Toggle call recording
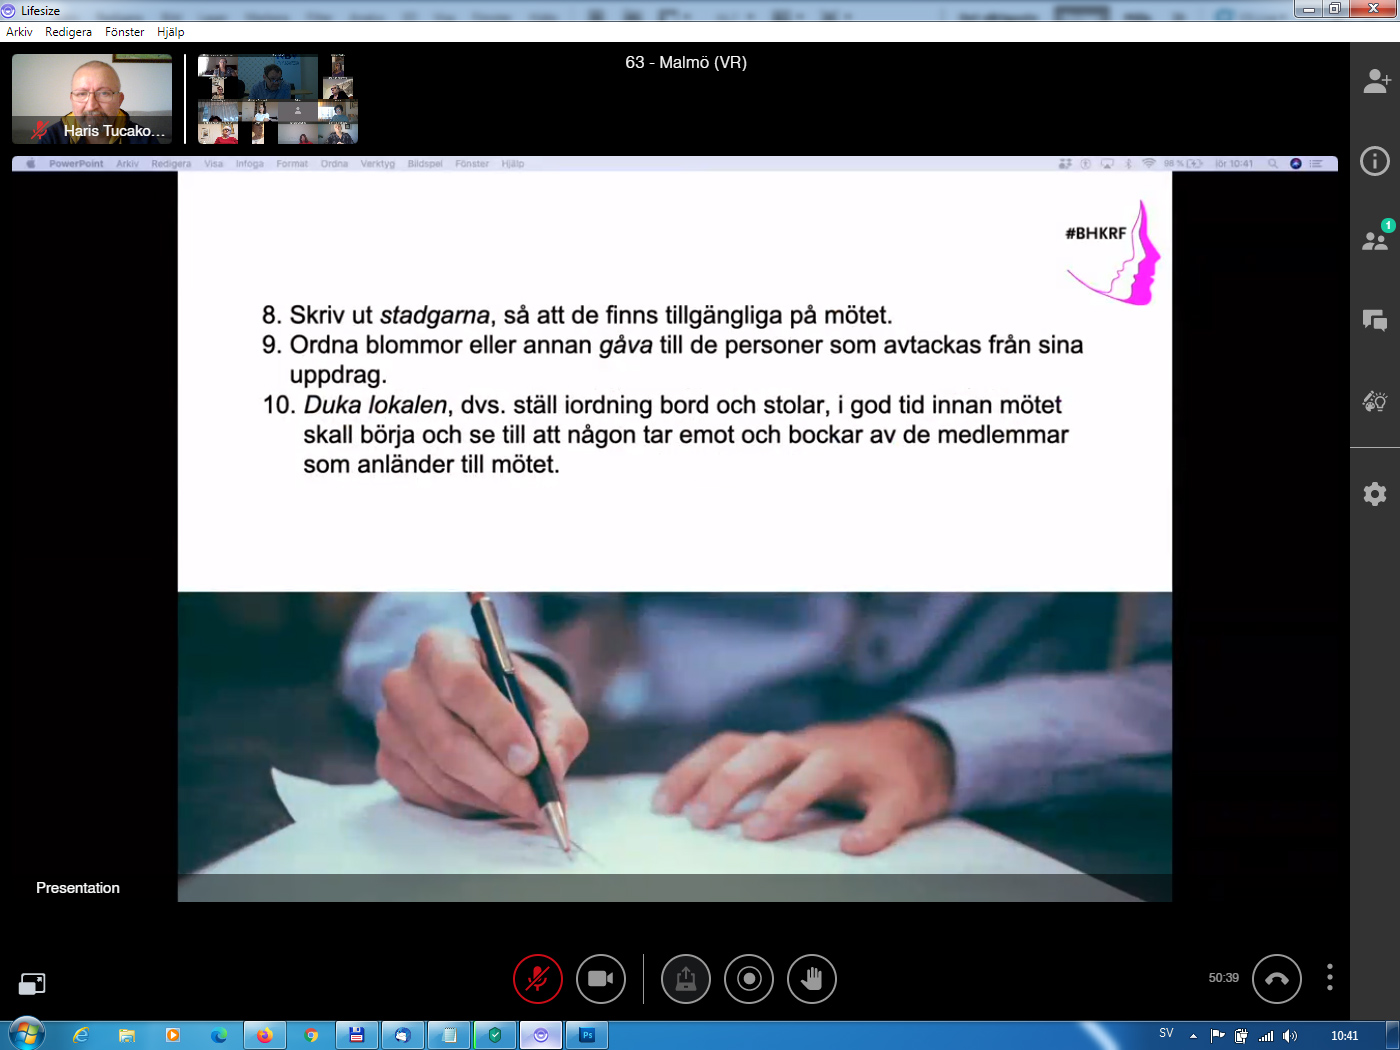This screenshot has width=1400, height=1050. click(749, 979)
